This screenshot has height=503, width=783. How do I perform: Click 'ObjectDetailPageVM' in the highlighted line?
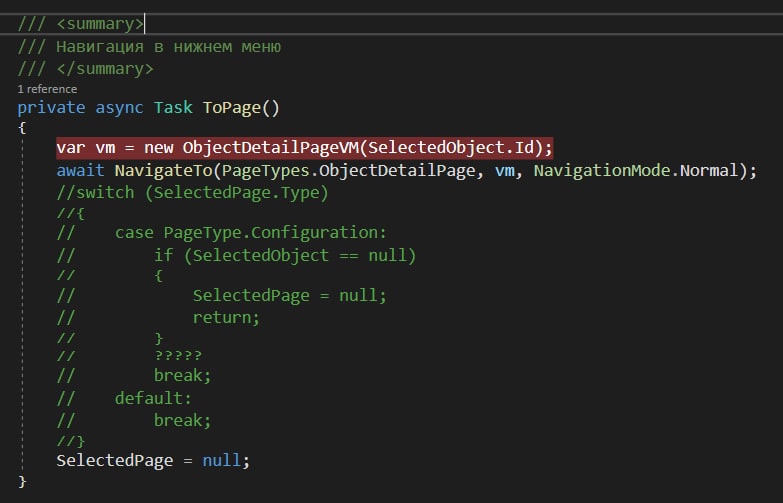coord(270,147)
